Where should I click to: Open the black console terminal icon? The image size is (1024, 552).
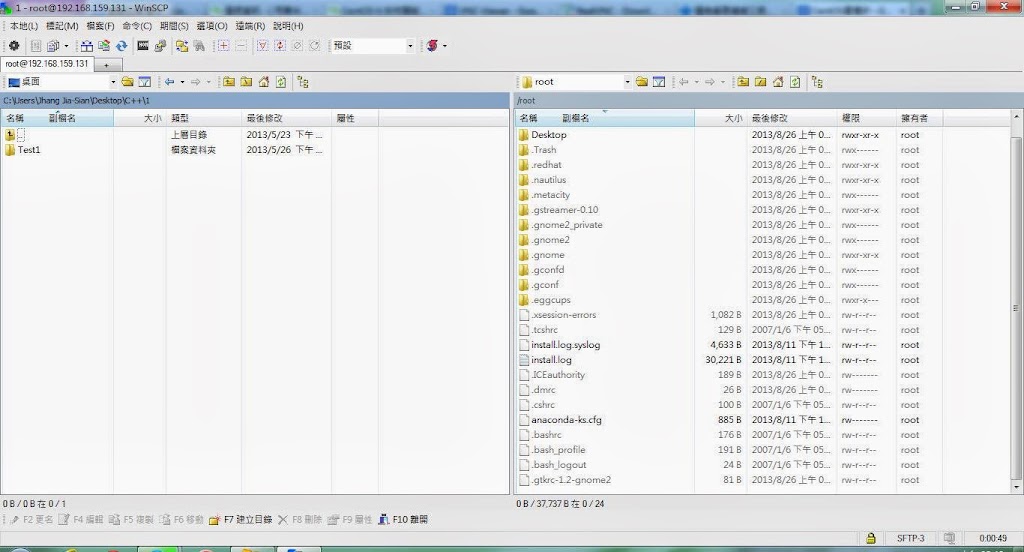pos(143,46)
